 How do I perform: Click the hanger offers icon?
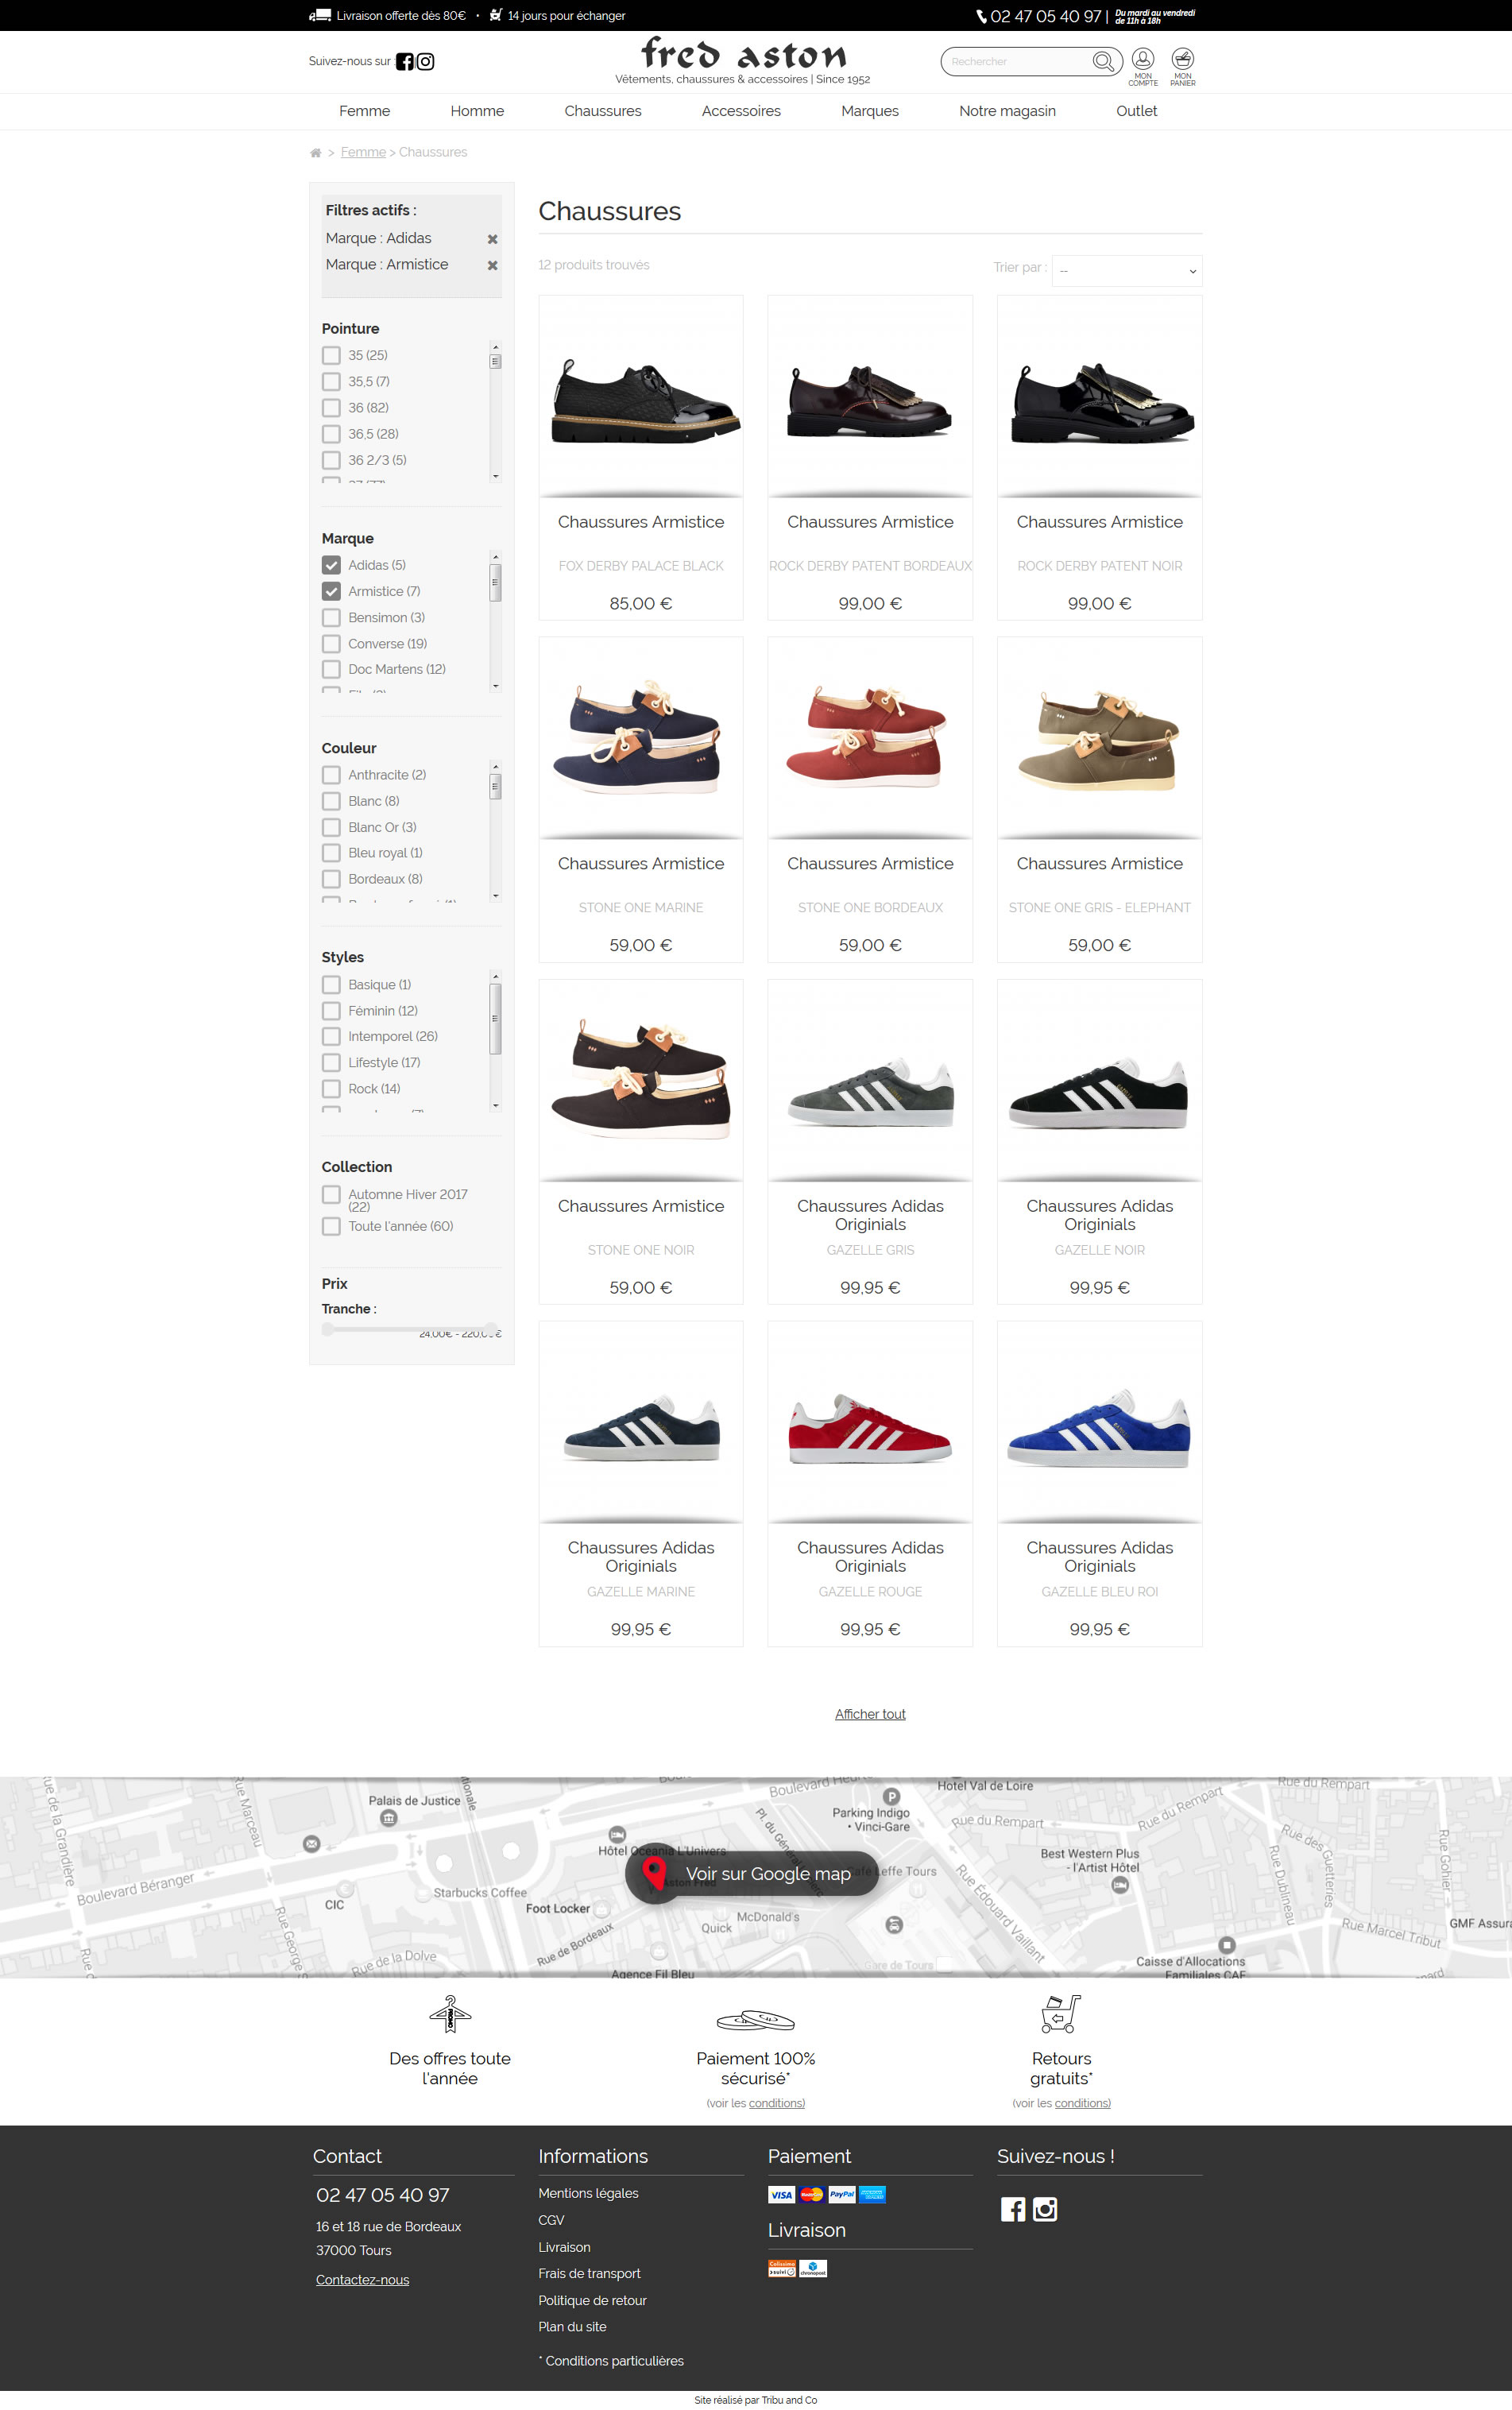pyautogui.click(x=450, y=2014)
